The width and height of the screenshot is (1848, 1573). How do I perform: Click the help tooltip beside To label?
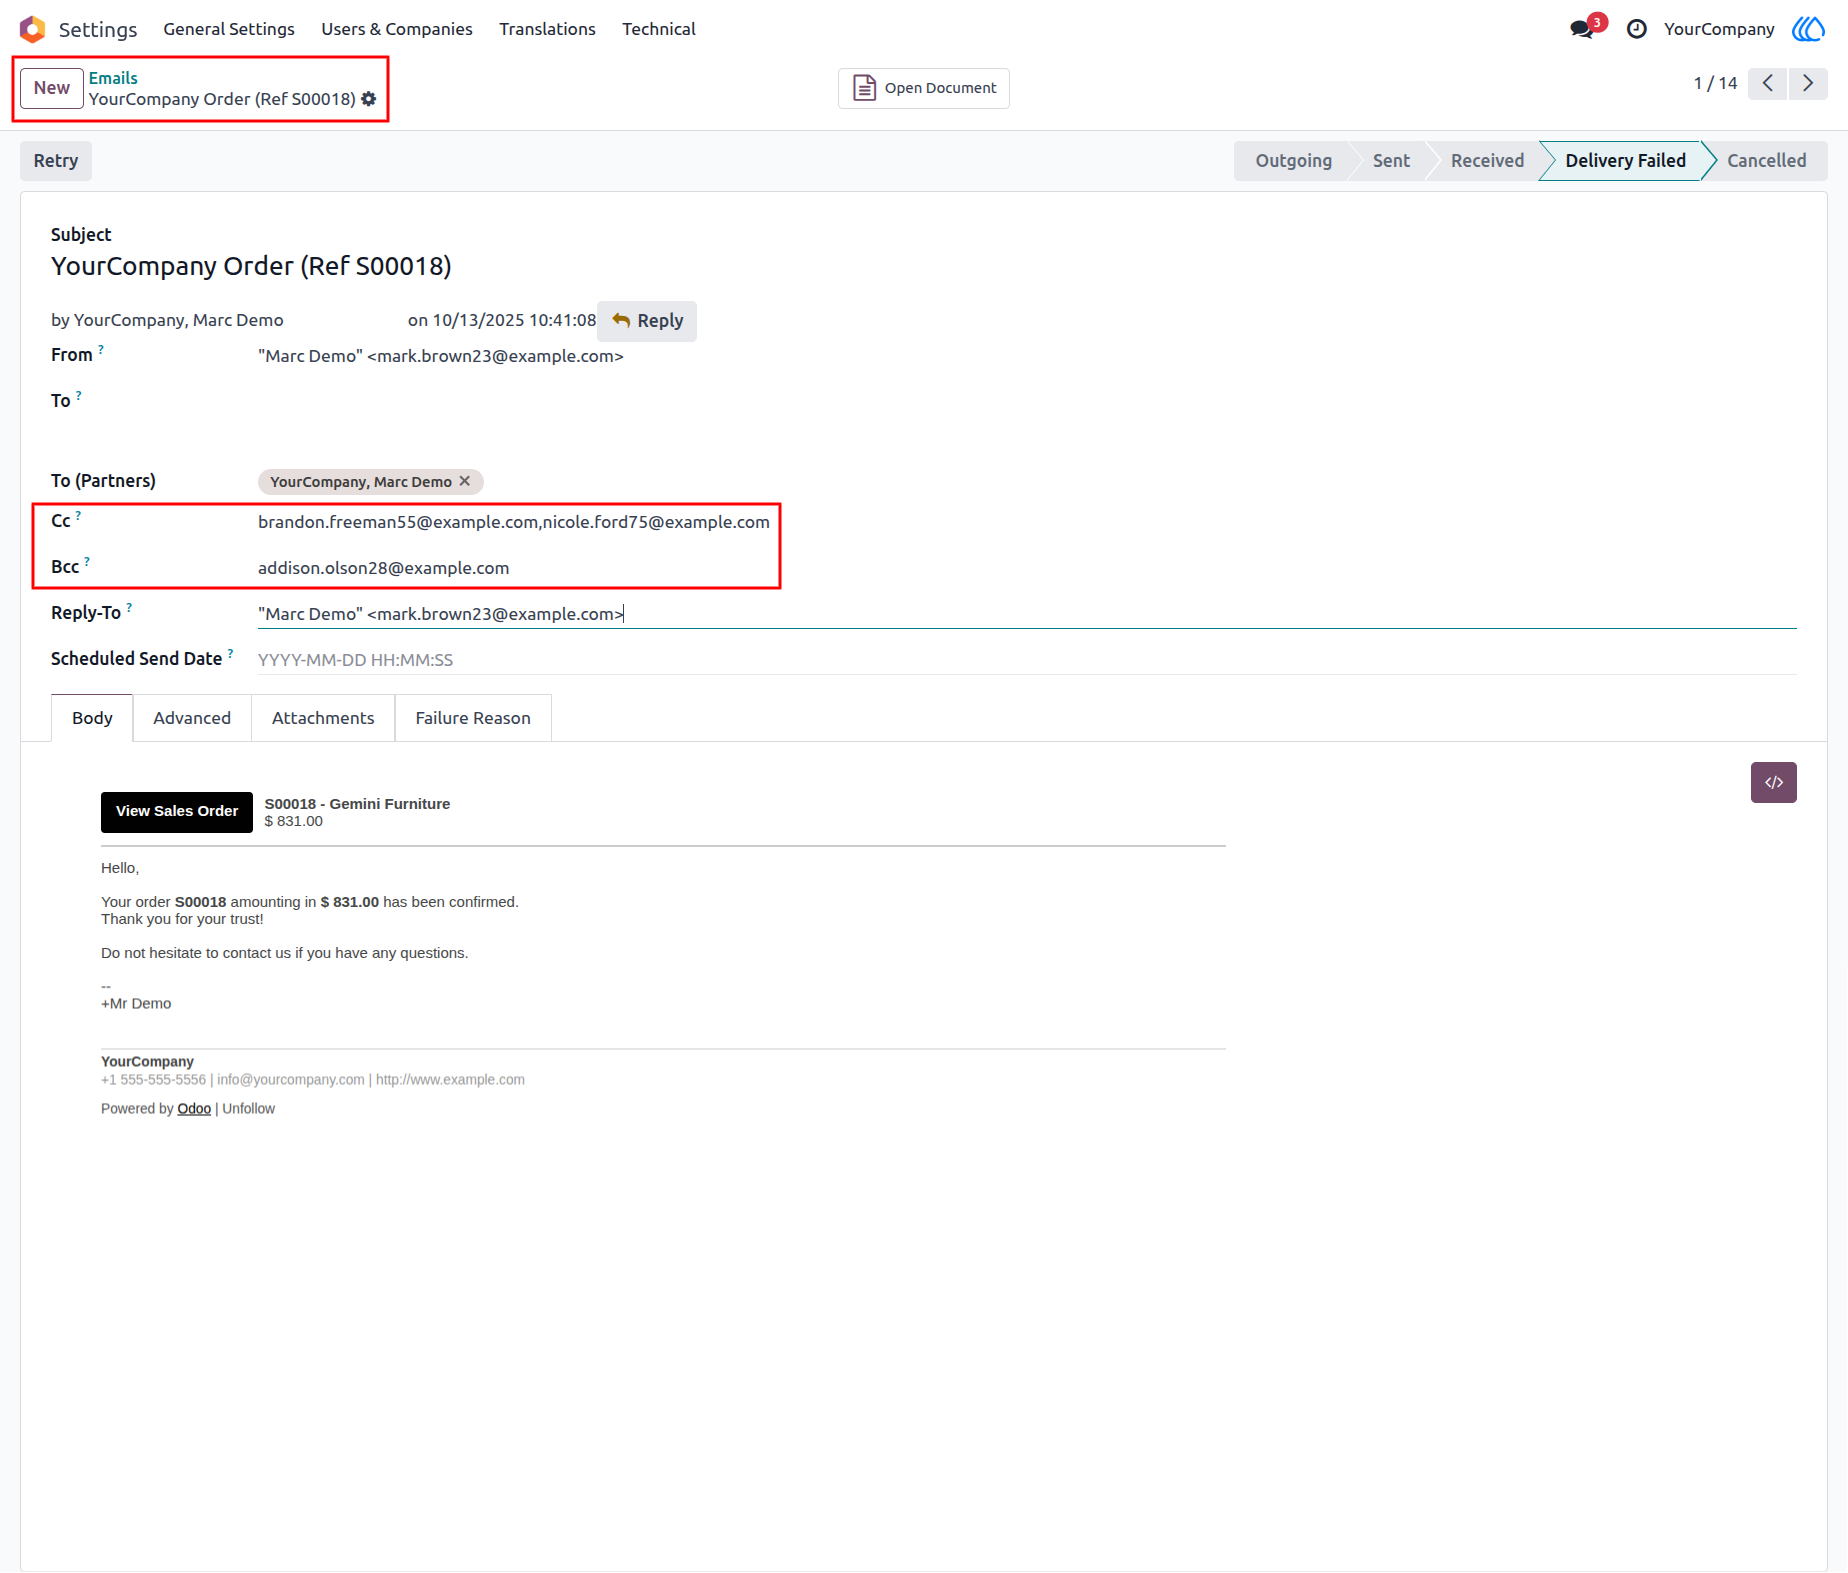[x=78, y=395]
